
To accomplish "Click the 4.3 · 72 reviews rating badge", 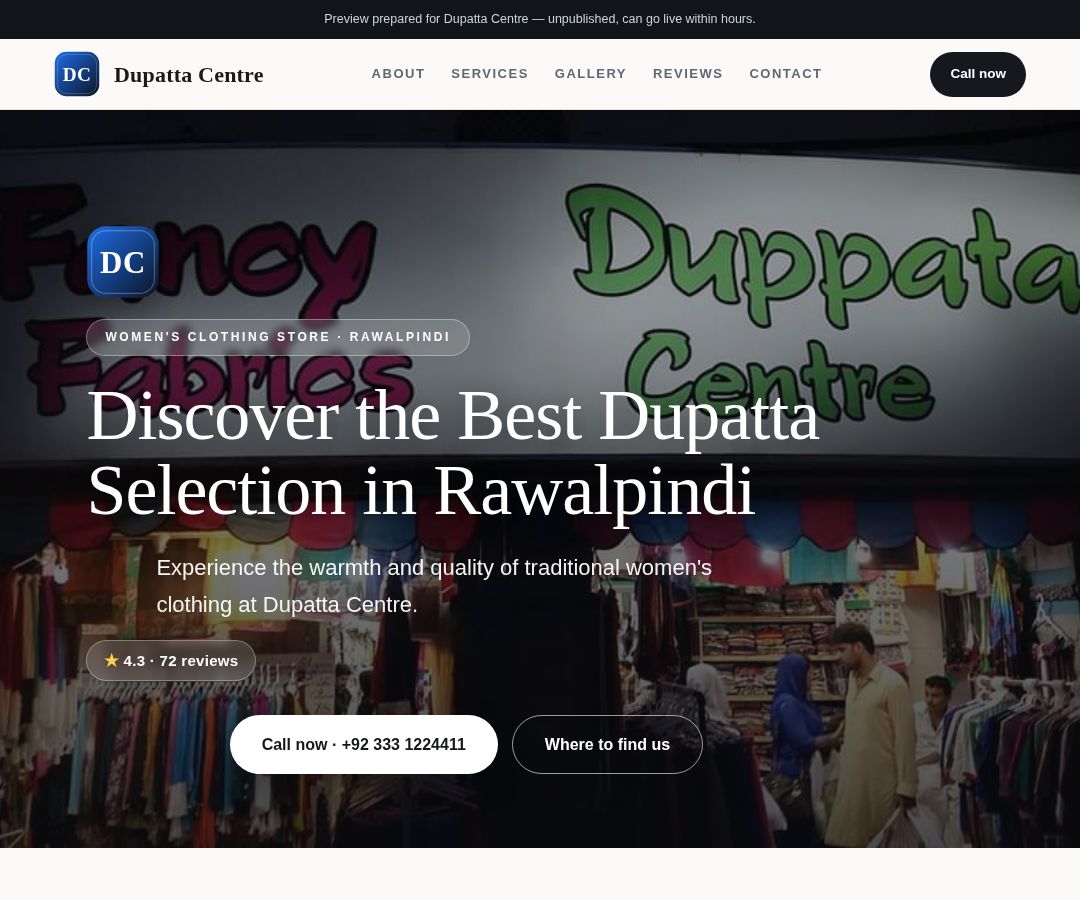I will [171, 661].
